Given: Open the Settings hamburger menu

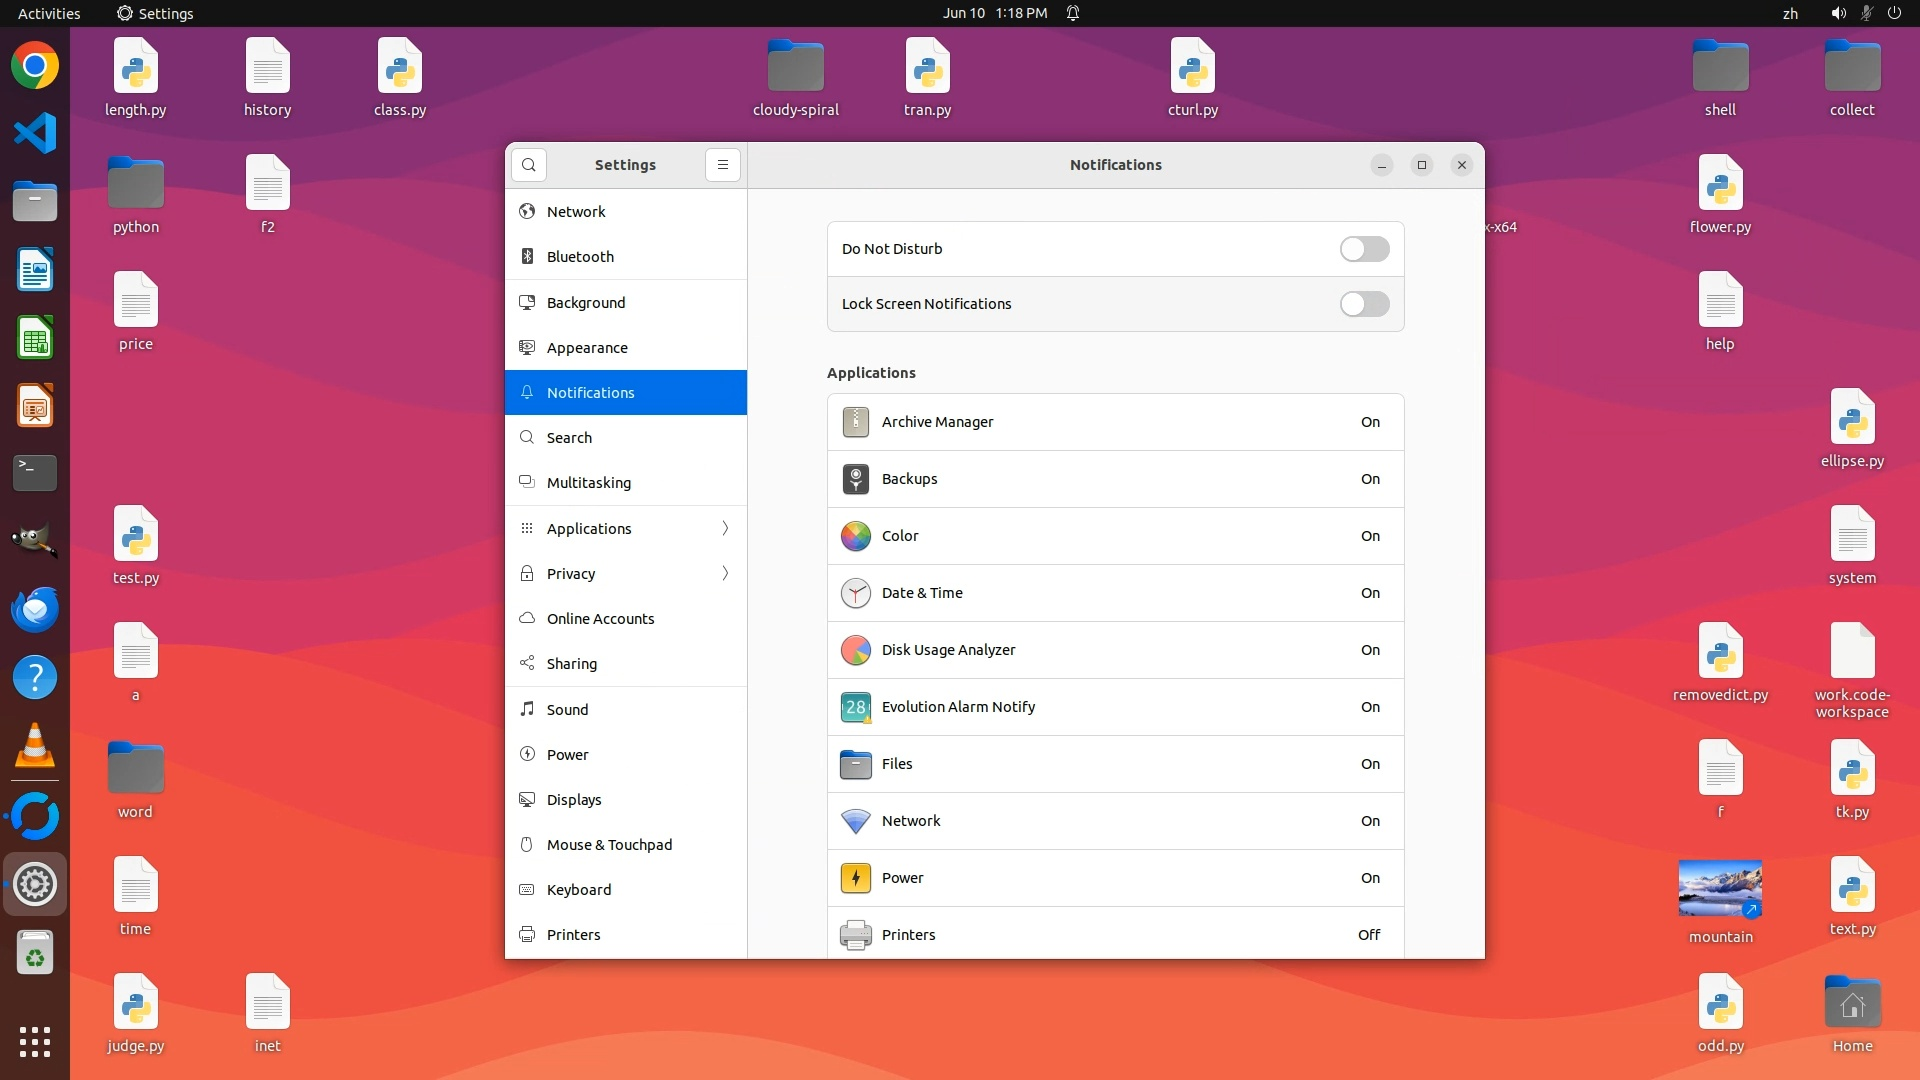Looking at the screenshot, I should point(723,165).
